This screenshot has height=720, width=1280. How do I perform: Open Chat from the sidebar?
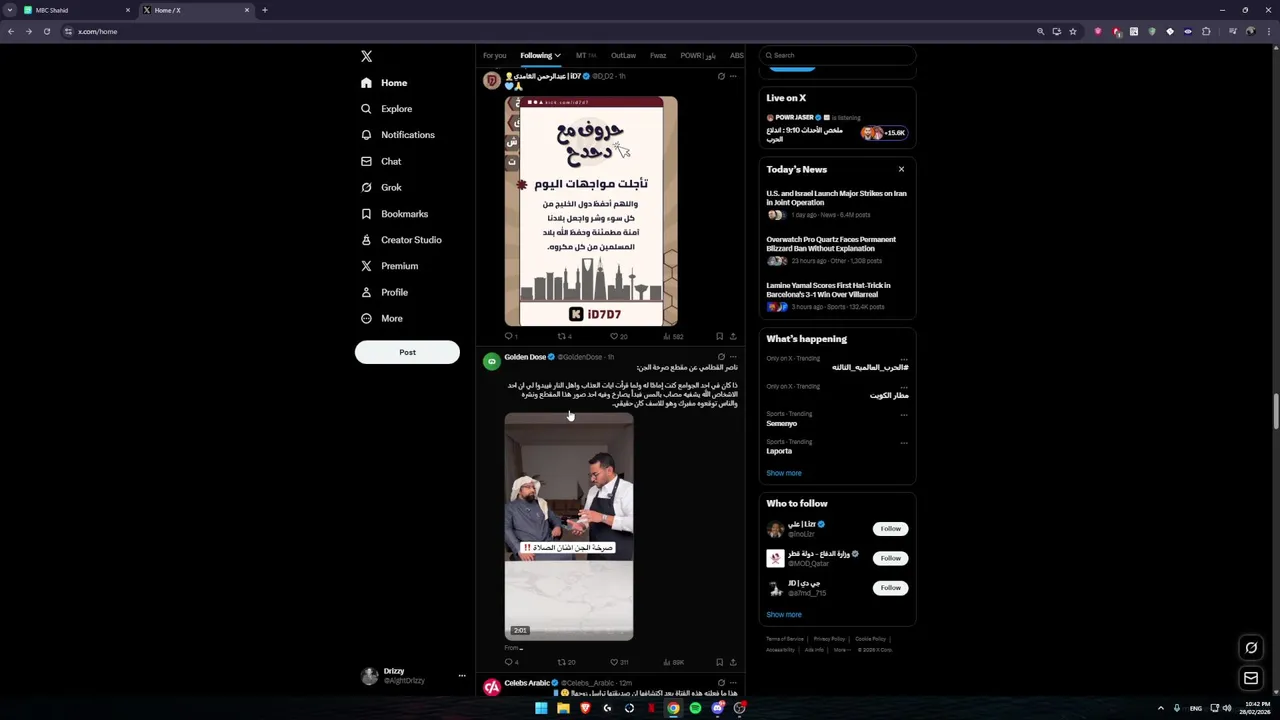pos(381,161)
